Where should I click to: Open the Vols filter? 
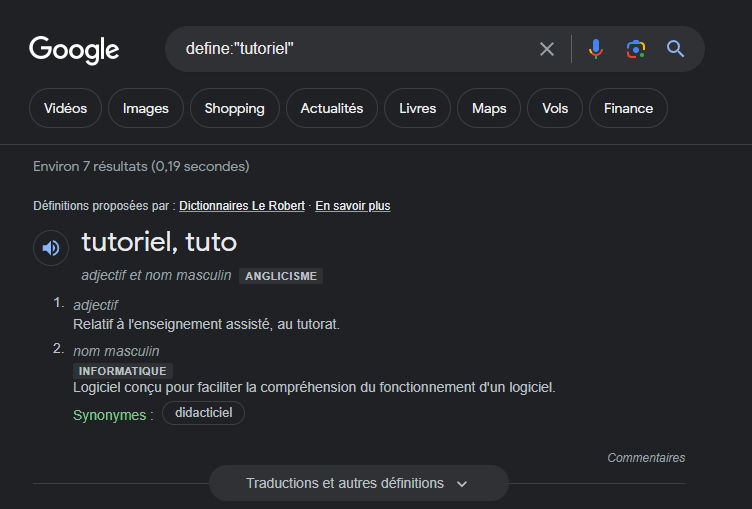tap(555, 108)
